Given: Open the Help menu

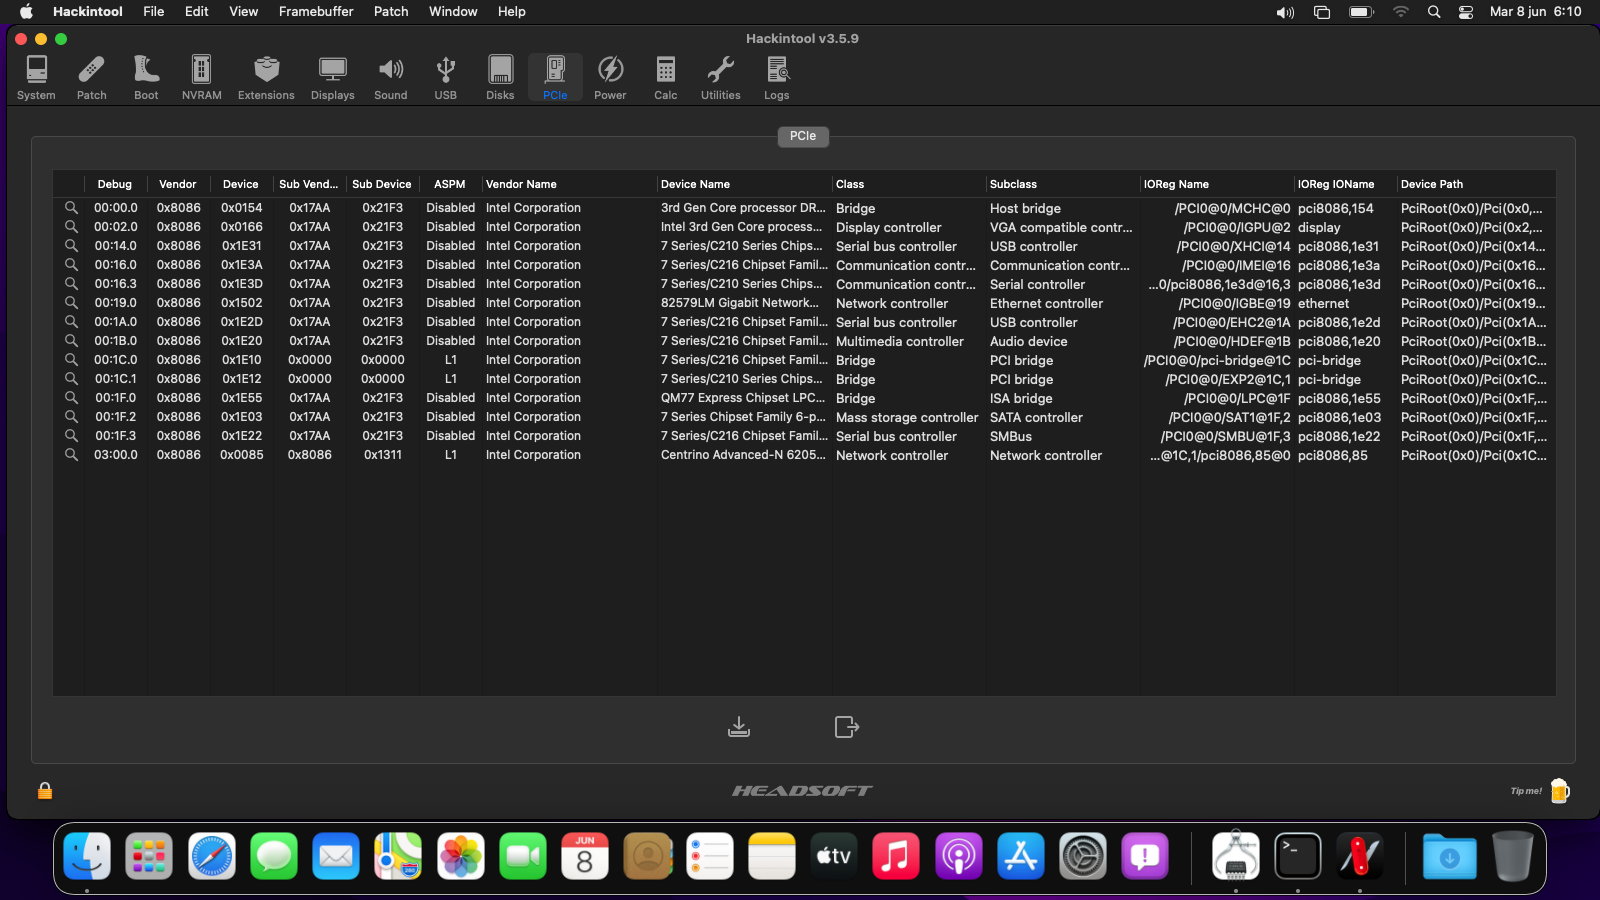Looking at the screenshot, I should pyautogui.click(x=512, y=12).
